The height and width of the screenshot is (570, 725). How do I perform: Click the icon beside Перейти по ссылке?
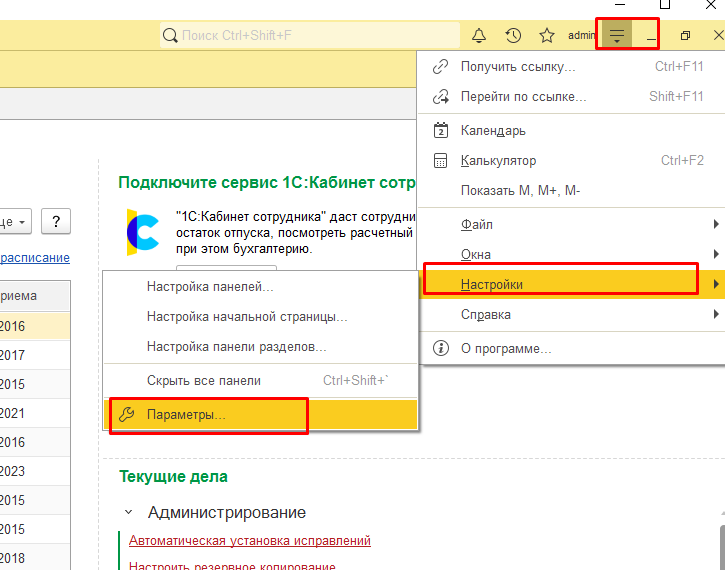pyautogui.click(x=440, y=97)
